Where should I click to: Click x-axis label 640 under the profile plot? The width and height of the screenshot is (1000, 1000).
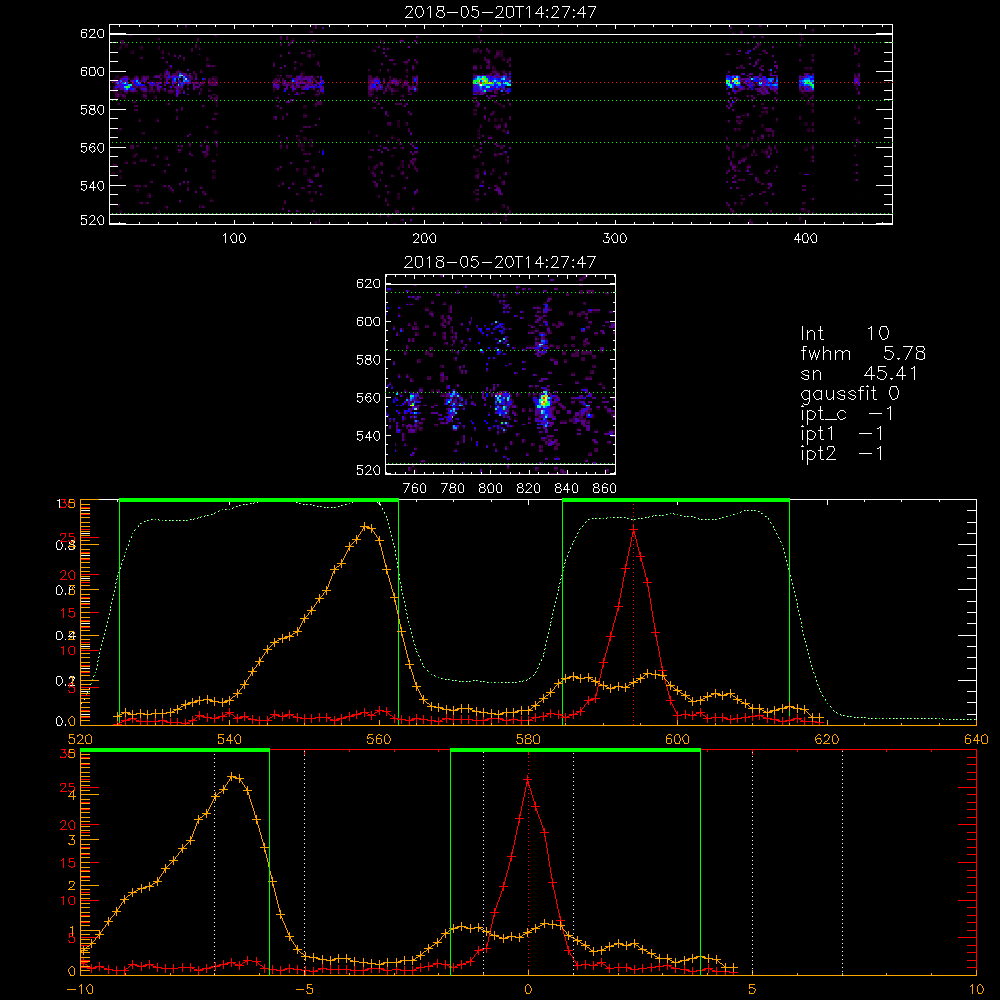click(x=976, y=739)
